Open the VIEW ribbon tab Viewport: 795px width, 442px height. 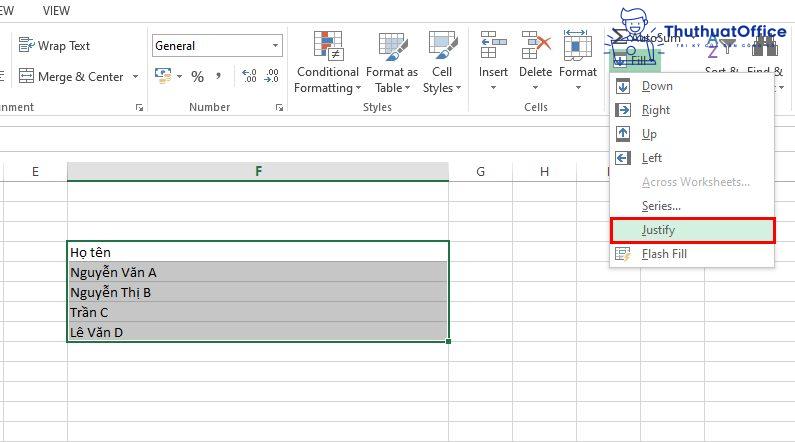pyautogui.click(x=56, y=11)
